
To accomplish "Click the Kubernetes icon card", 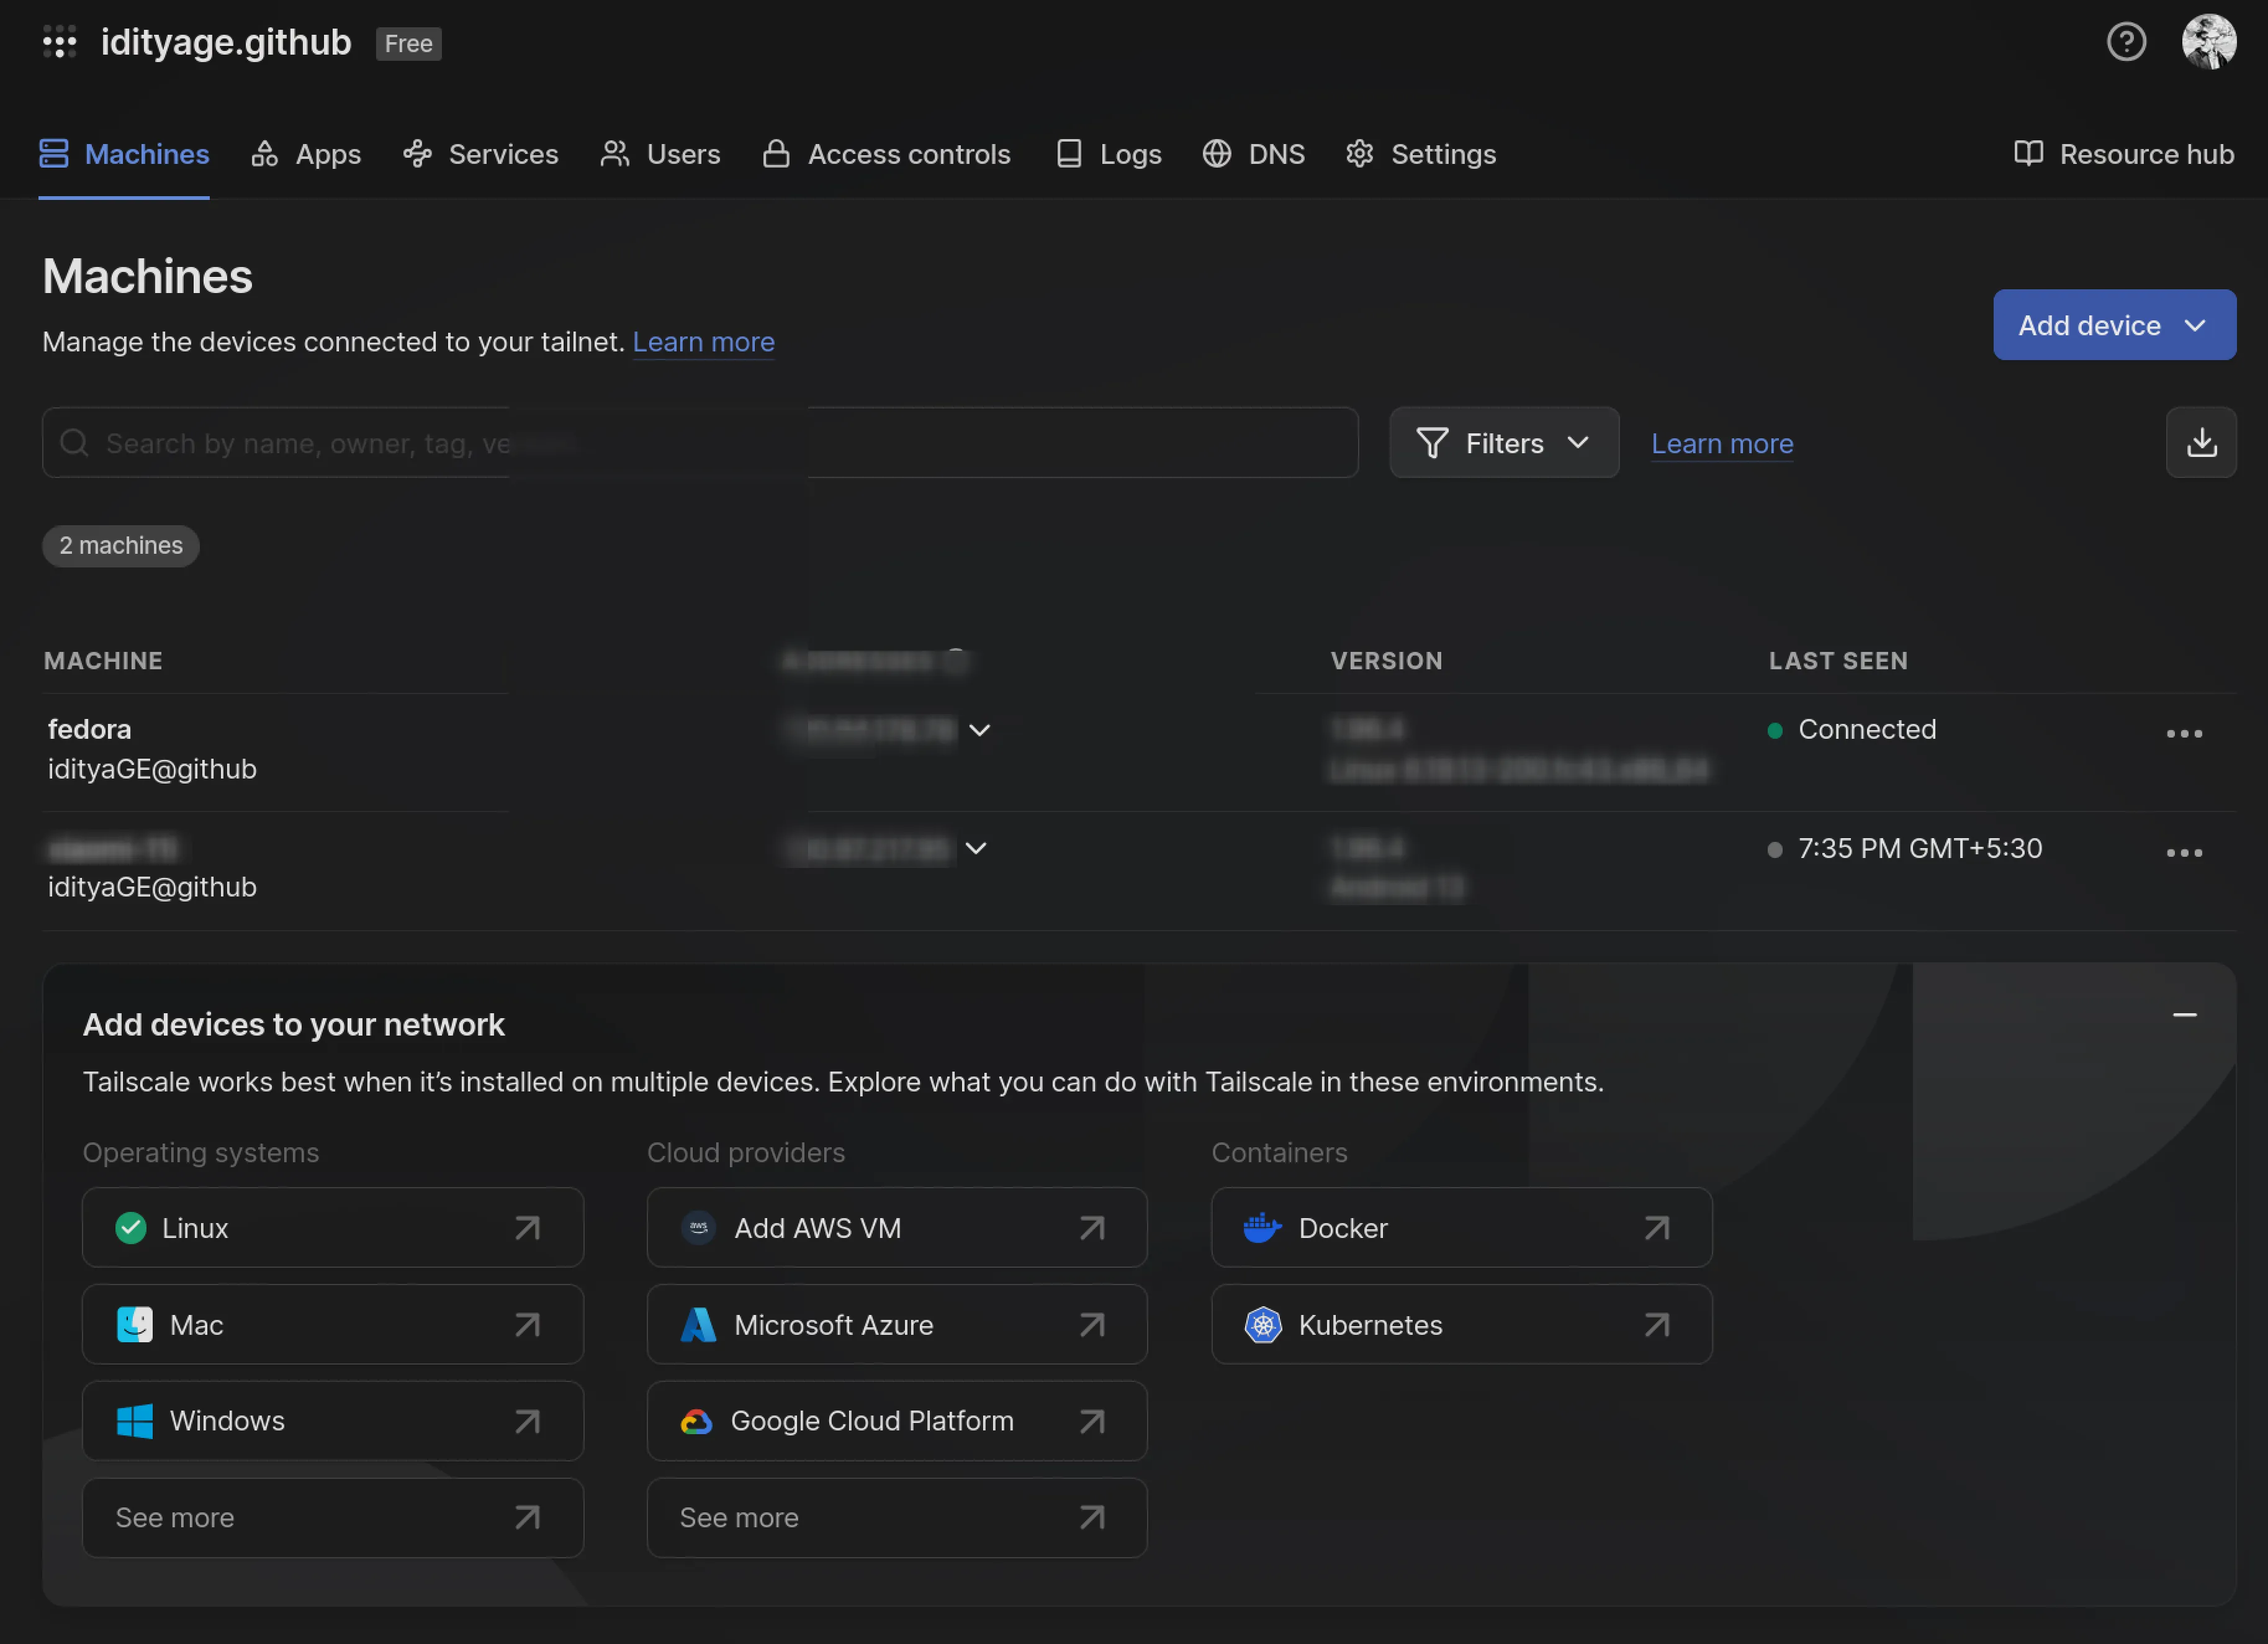I will (1461, 1325).
